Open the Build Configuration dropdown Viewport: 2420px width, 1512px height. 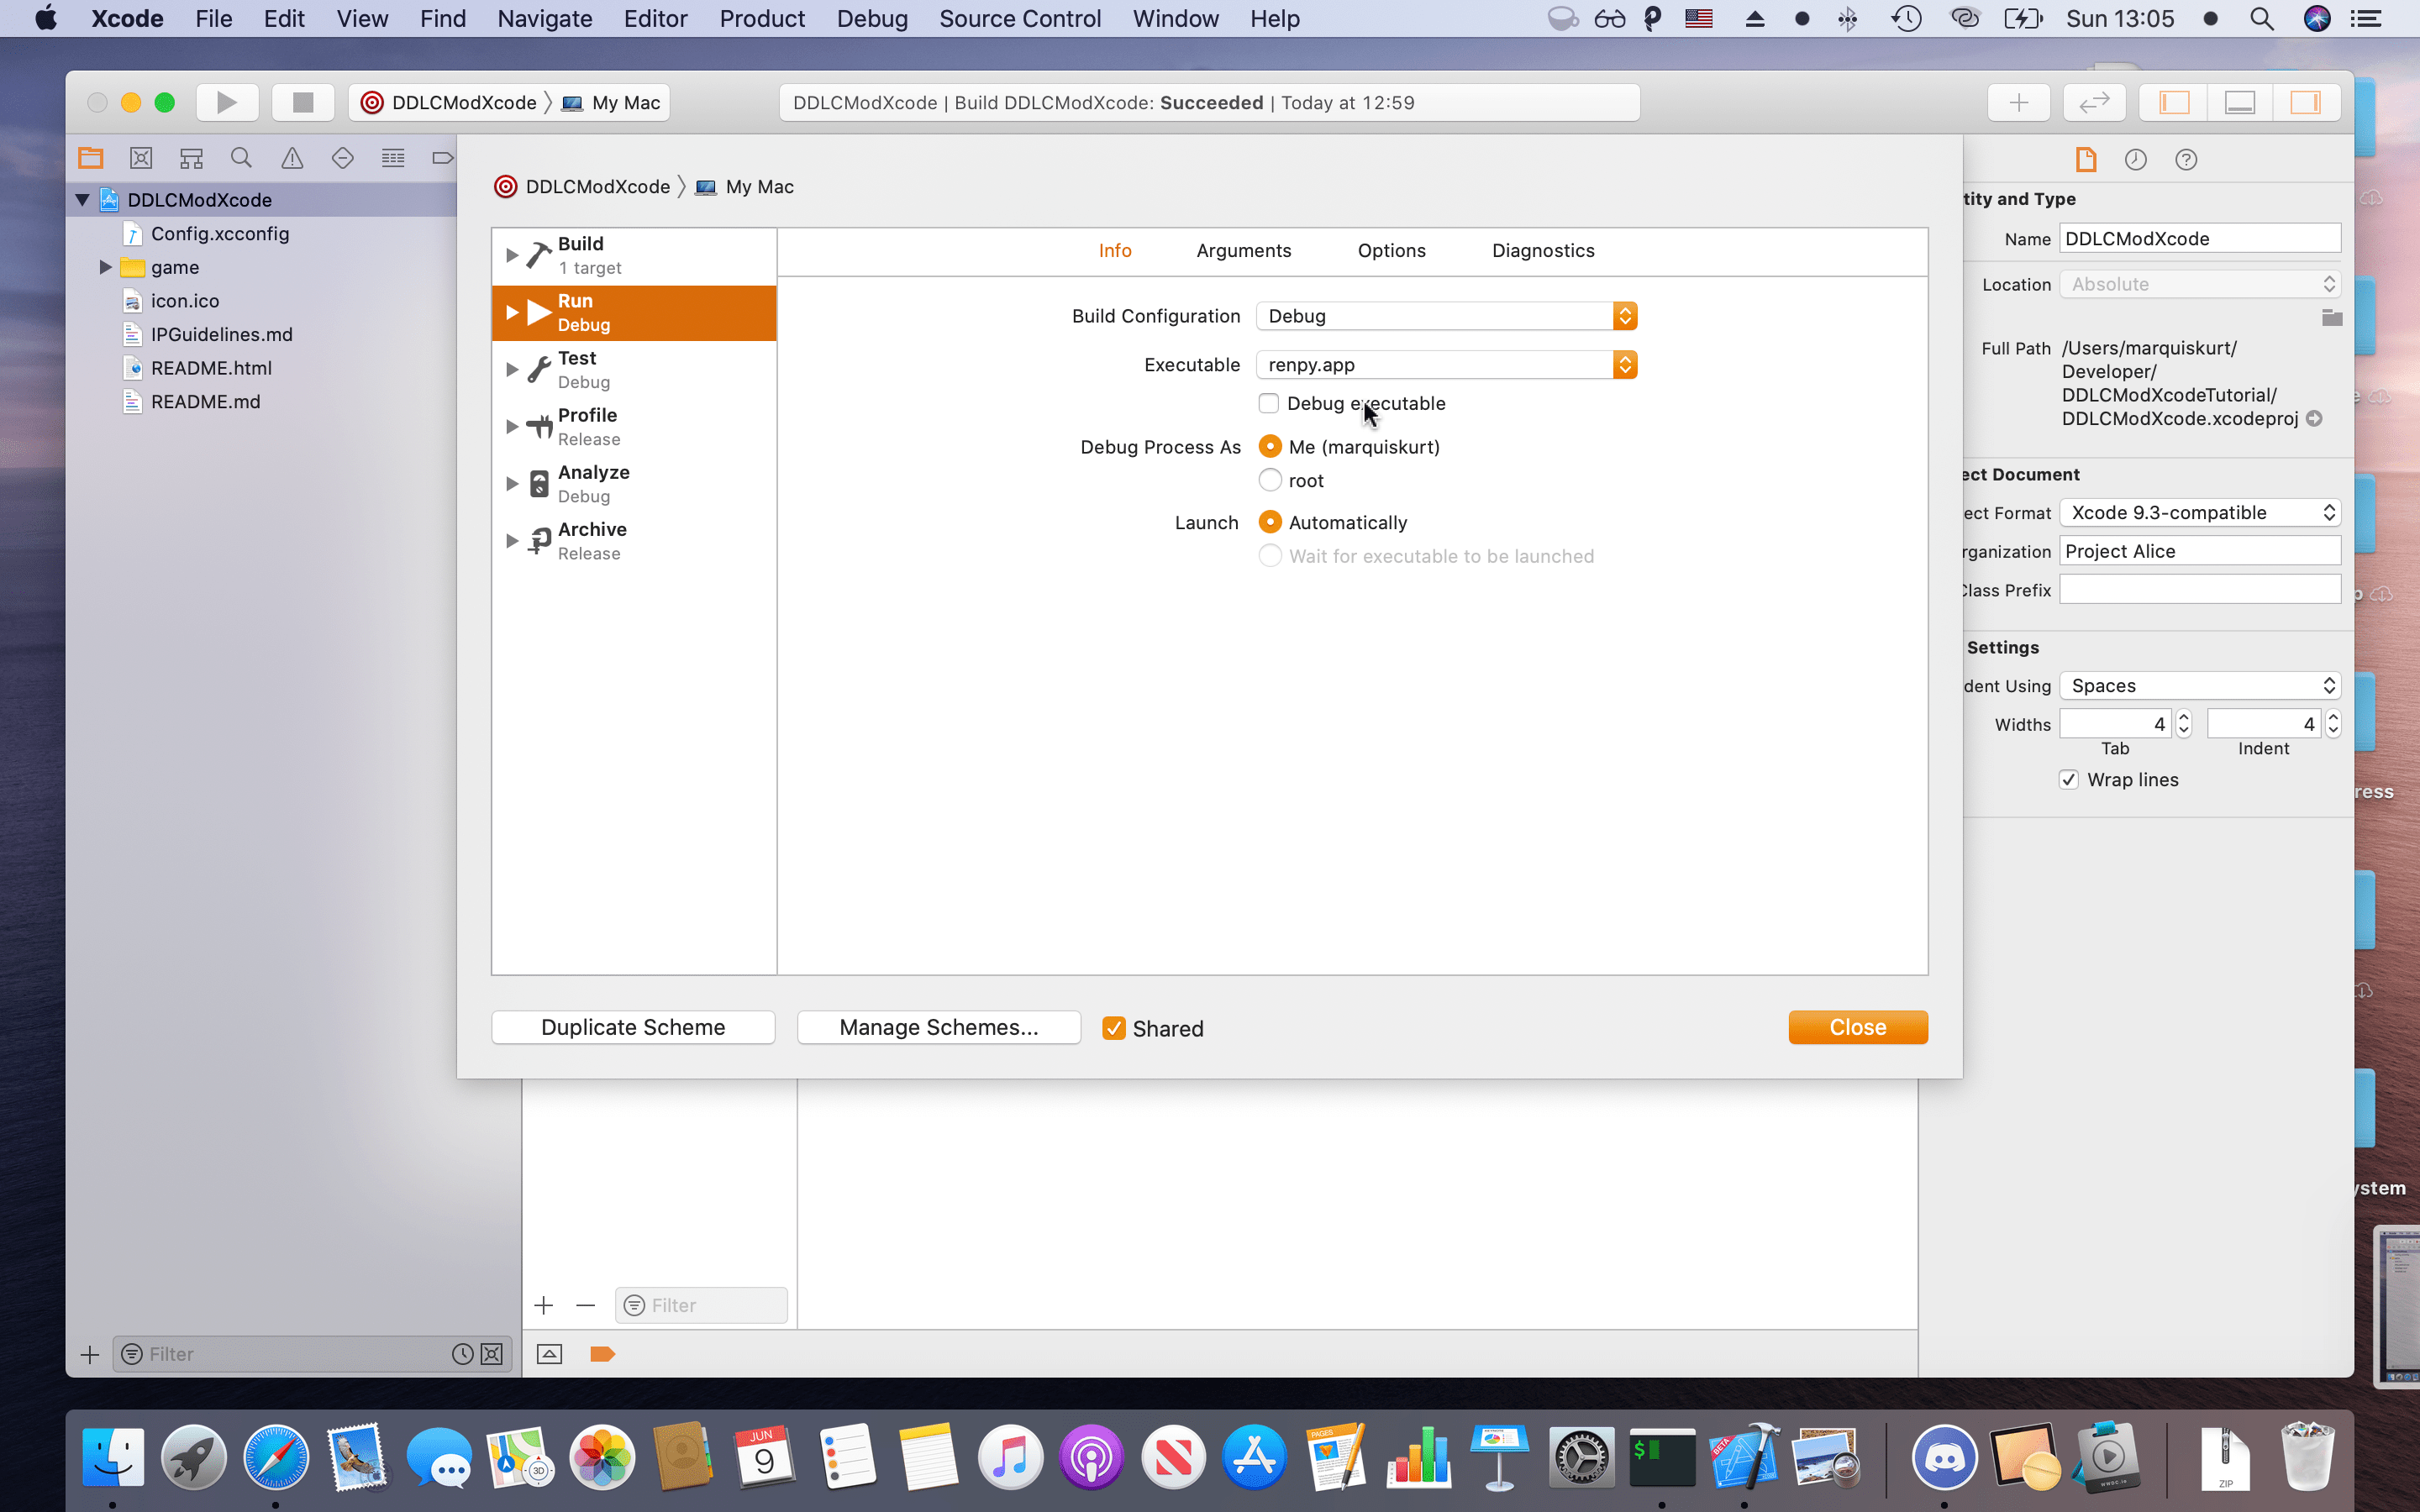coord(1447,316)
